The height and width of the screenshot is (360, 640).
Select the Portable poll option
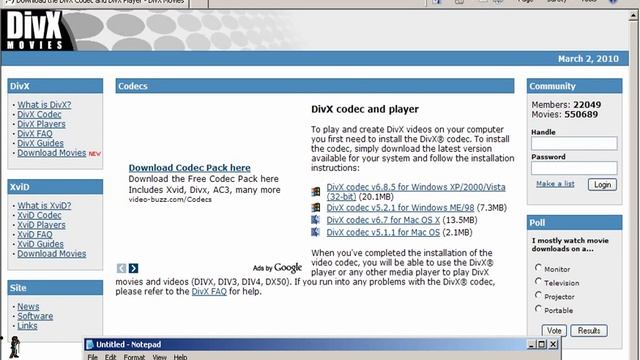538,309
